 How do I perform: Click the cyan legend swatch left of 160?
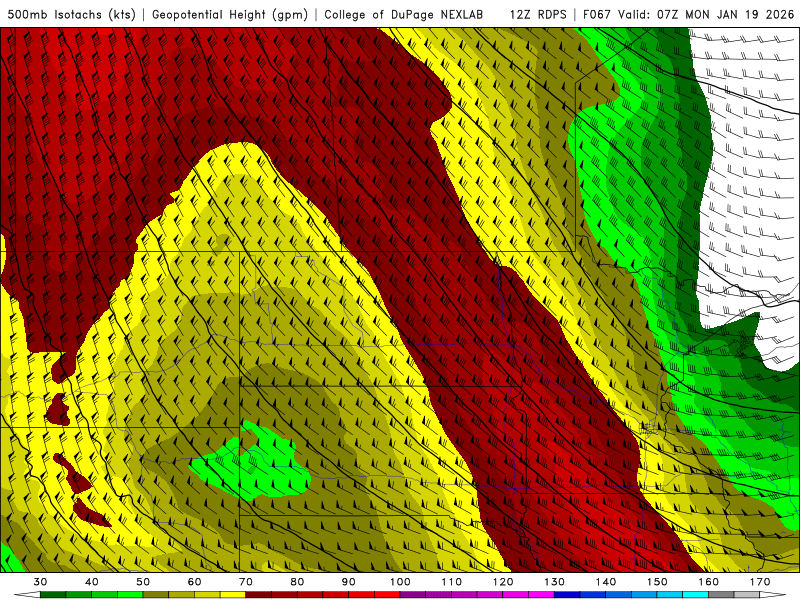pyautogui.click(x=695, y=595)
